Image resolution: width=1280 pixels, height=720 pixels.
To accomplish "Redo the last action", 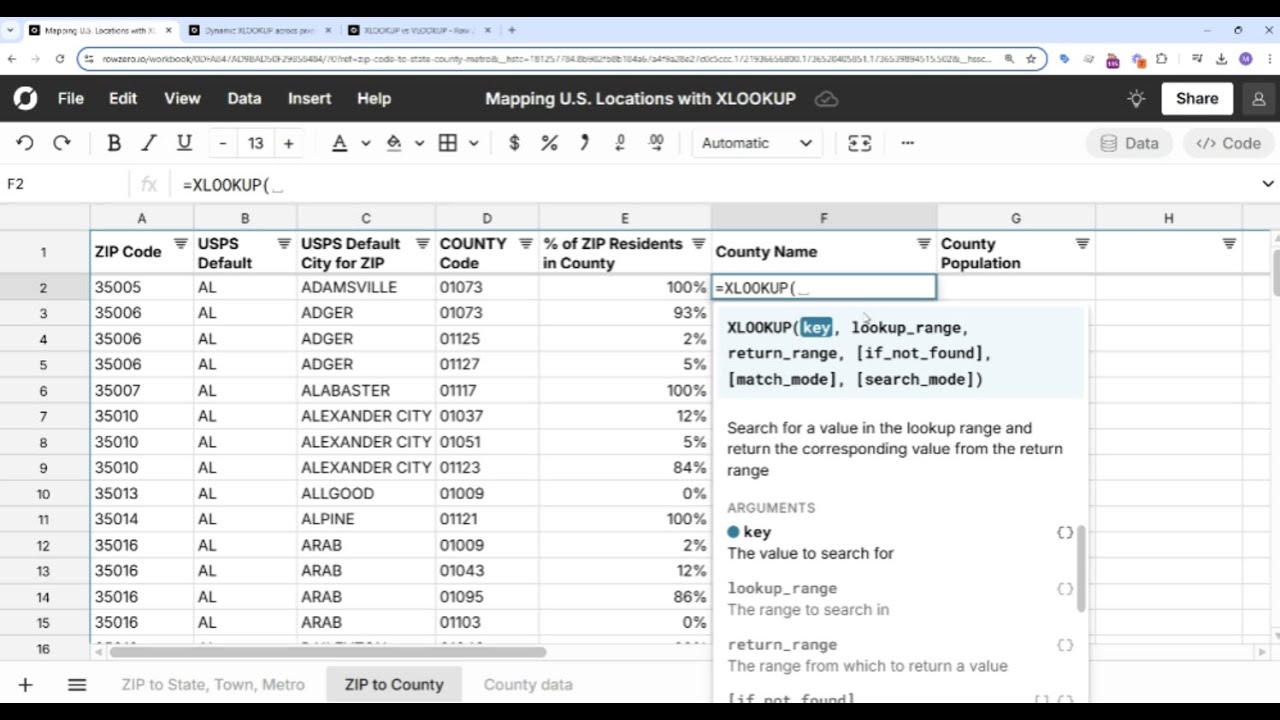I will 62,143.
